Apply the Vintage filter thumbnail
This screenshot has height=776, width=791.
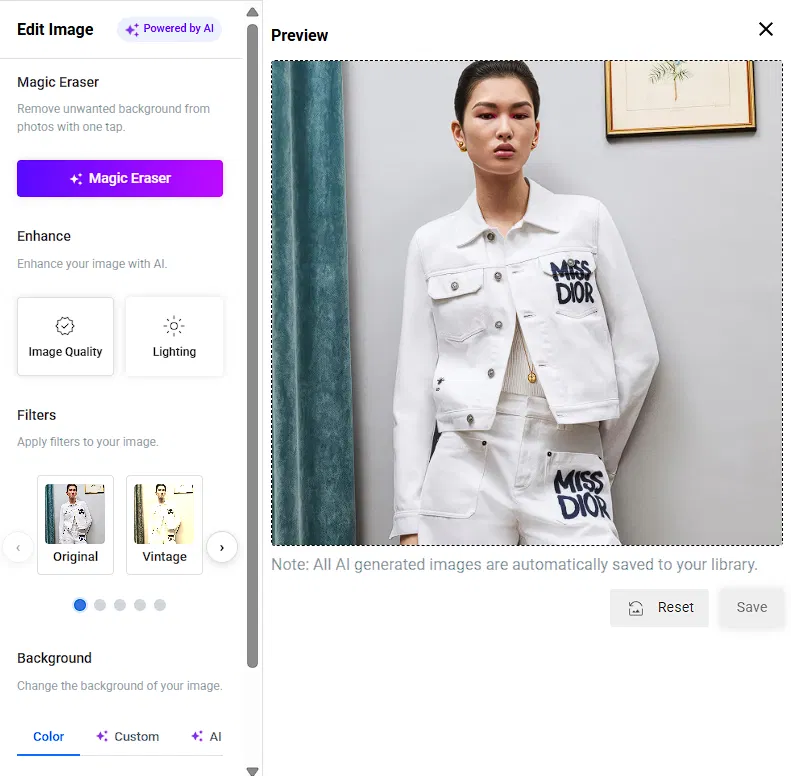click(164, 524)
